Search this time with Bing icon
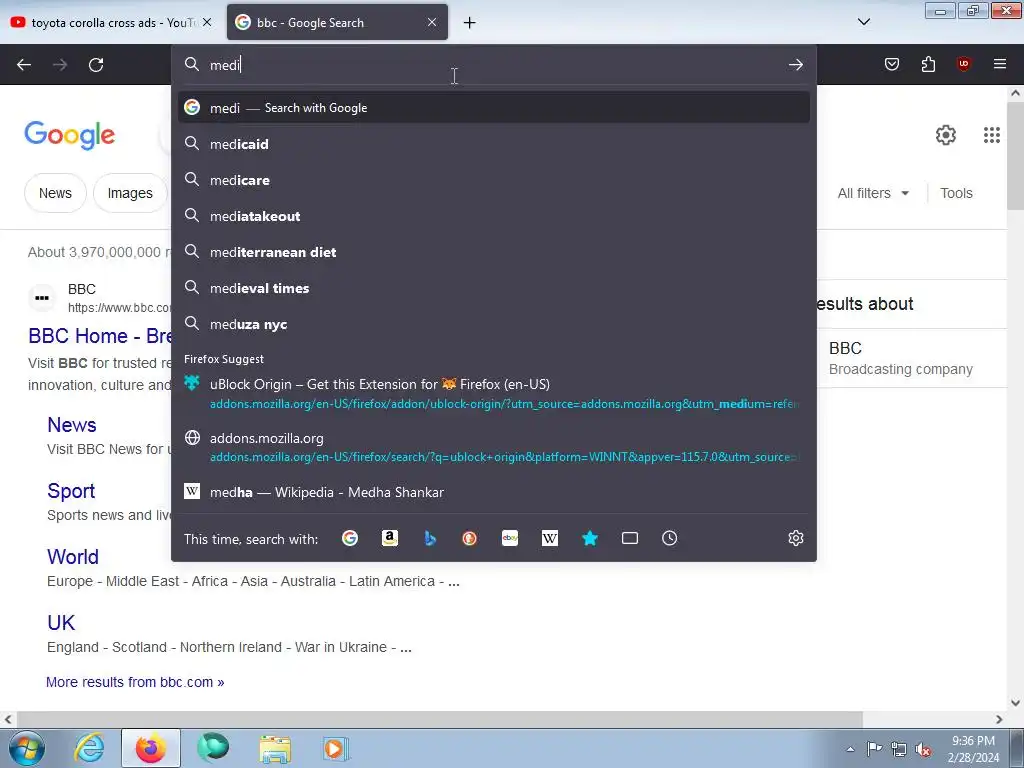Image resolution: width=1024 pixels, height=768 pixels. tap(430, 538)
